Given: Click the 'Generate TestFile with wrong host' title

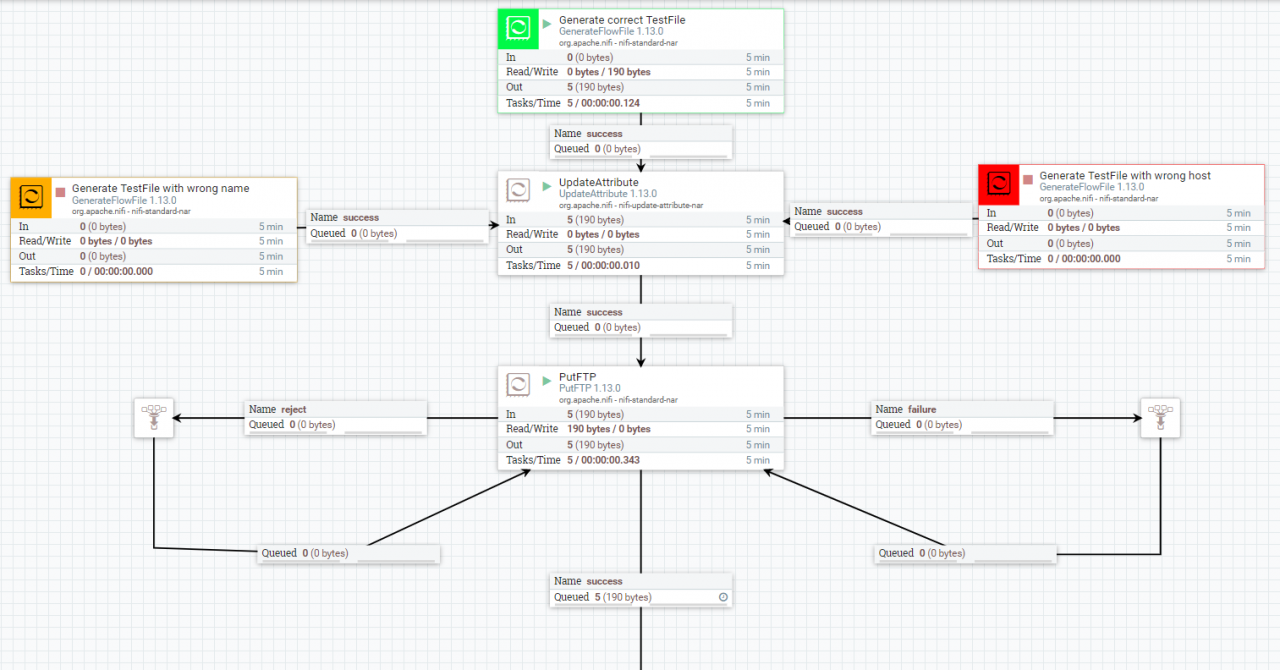Looking at the screenshot, I should 1125,175.
